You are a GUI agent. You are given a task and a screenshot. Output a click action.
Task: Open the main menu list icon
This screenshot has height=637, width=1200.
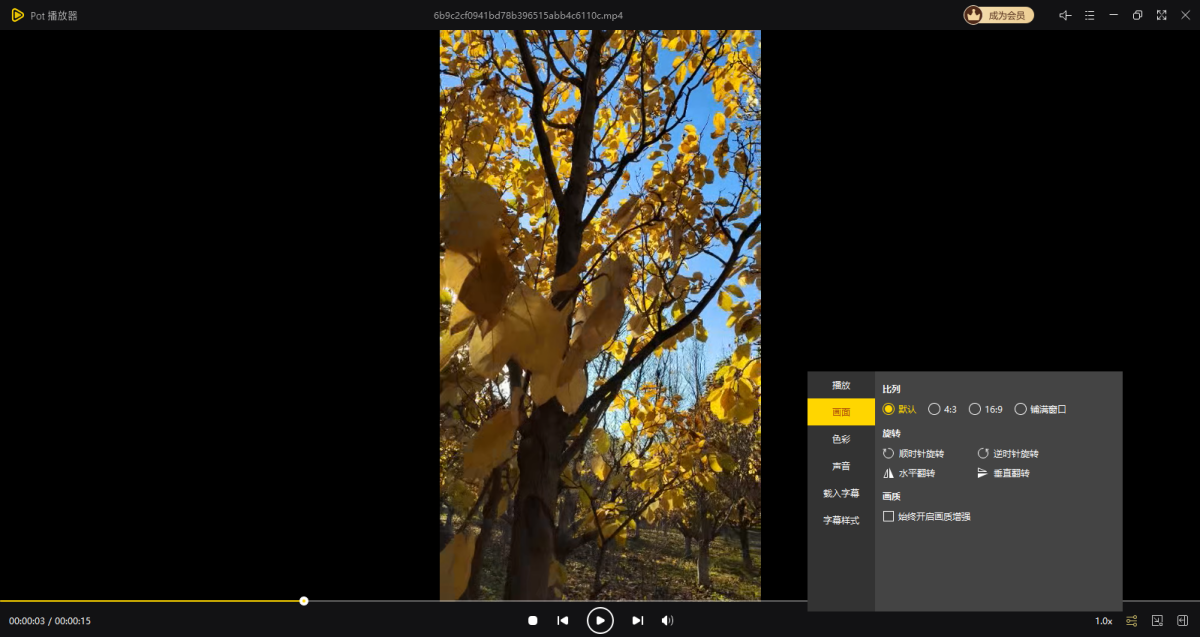1089,15
